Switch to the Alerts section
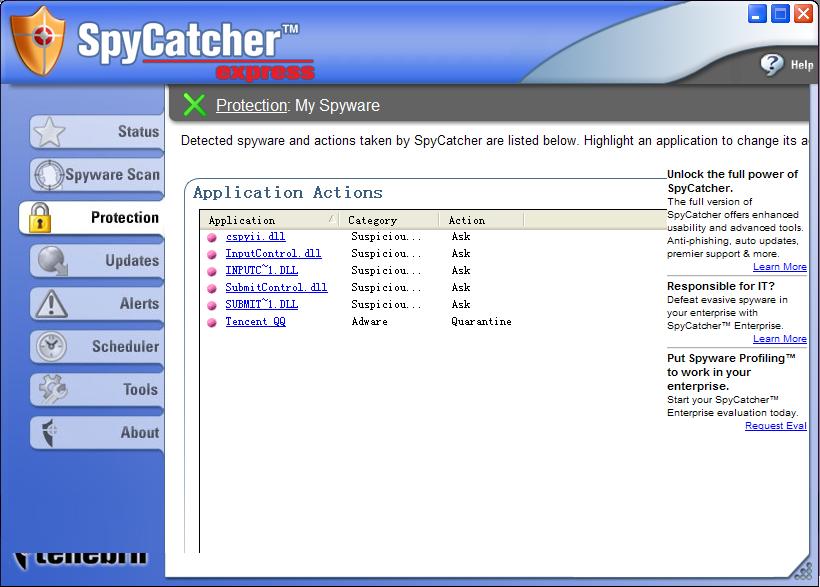The width and height of the screenshot is (820, 587). 97,303
